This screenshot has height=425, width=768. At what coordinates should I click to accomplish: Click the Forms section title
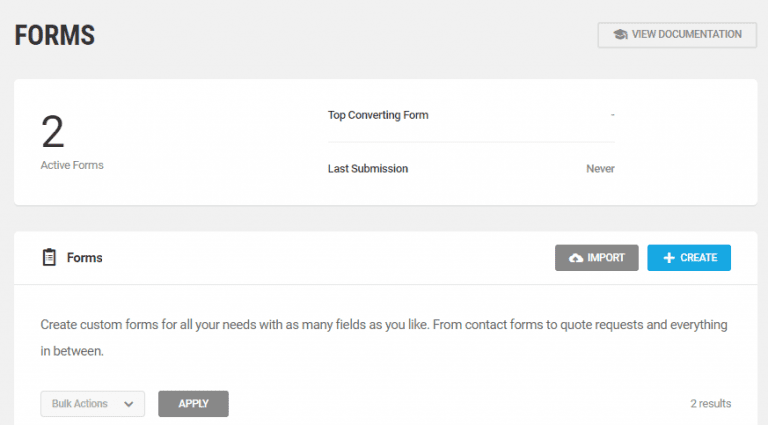pos(84,258)
